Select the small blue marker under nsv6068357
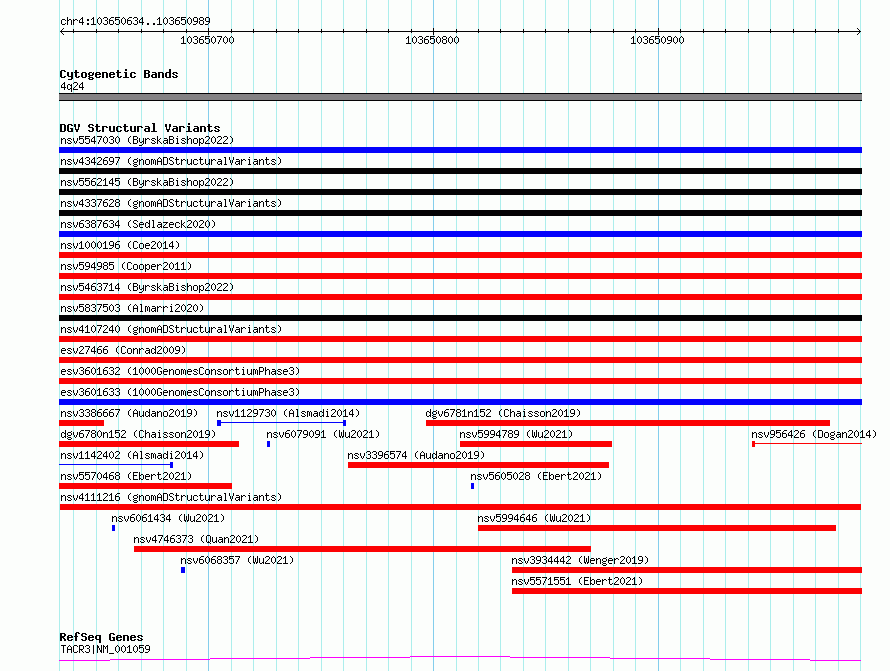The height and width of the screenshot is (671, 890). coord(183,570)
